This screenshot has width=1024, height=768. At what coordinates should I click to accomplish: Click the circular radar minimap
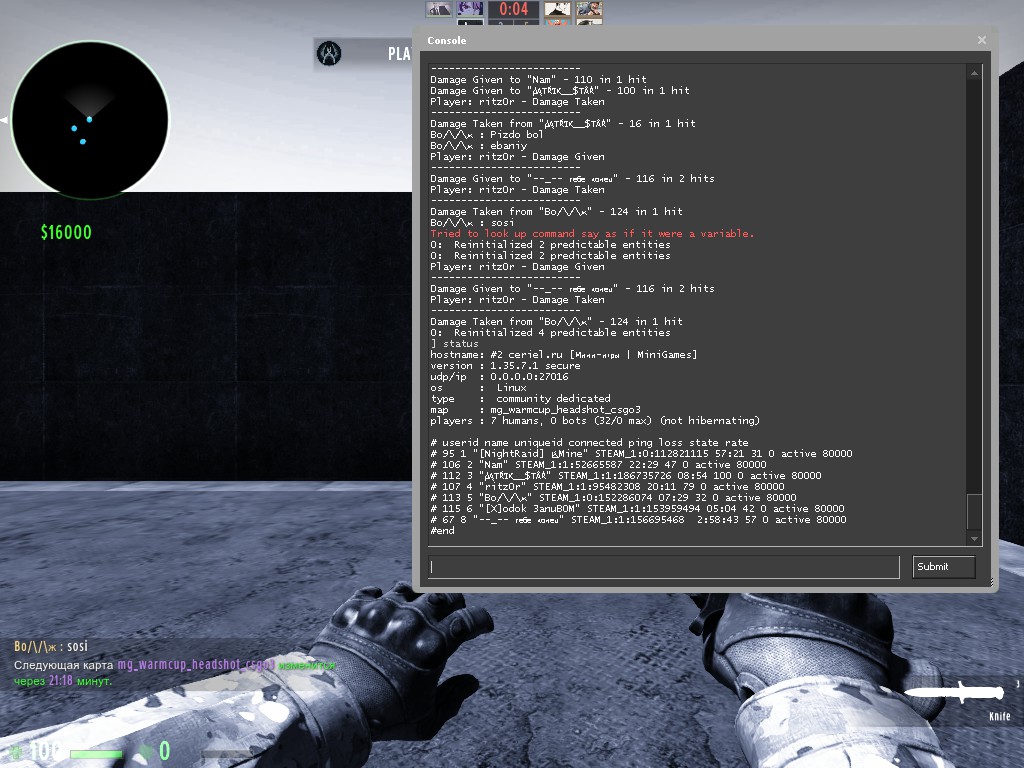pos(89,120)
